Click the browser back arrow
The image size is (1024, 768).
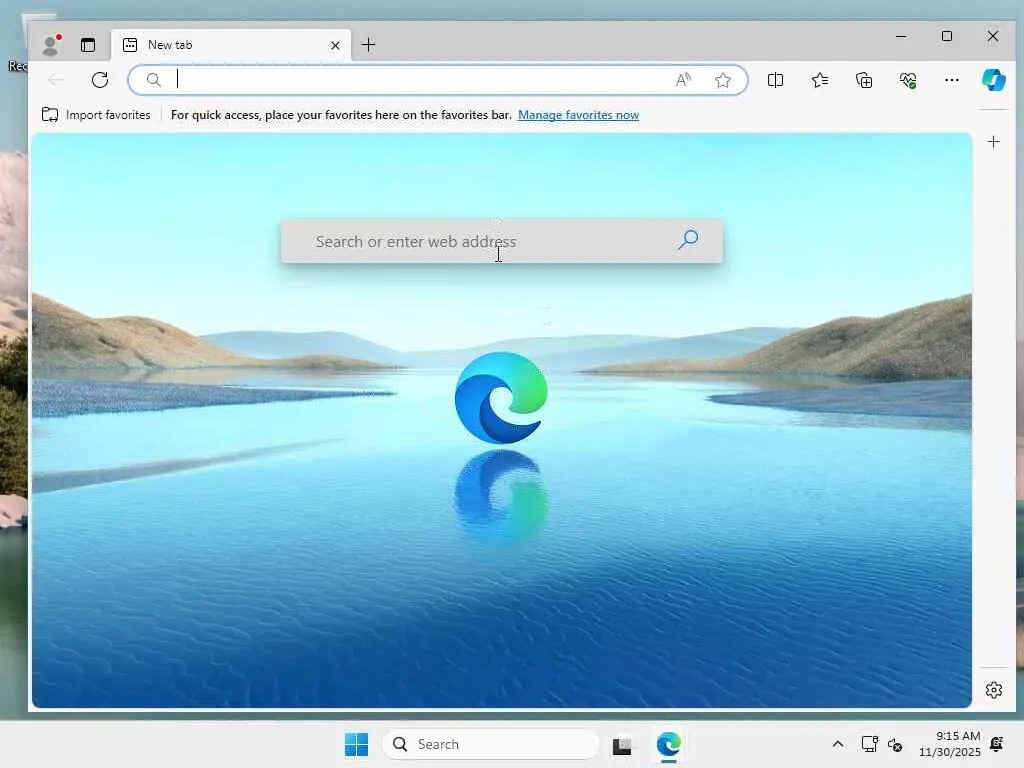coord(56,80)
